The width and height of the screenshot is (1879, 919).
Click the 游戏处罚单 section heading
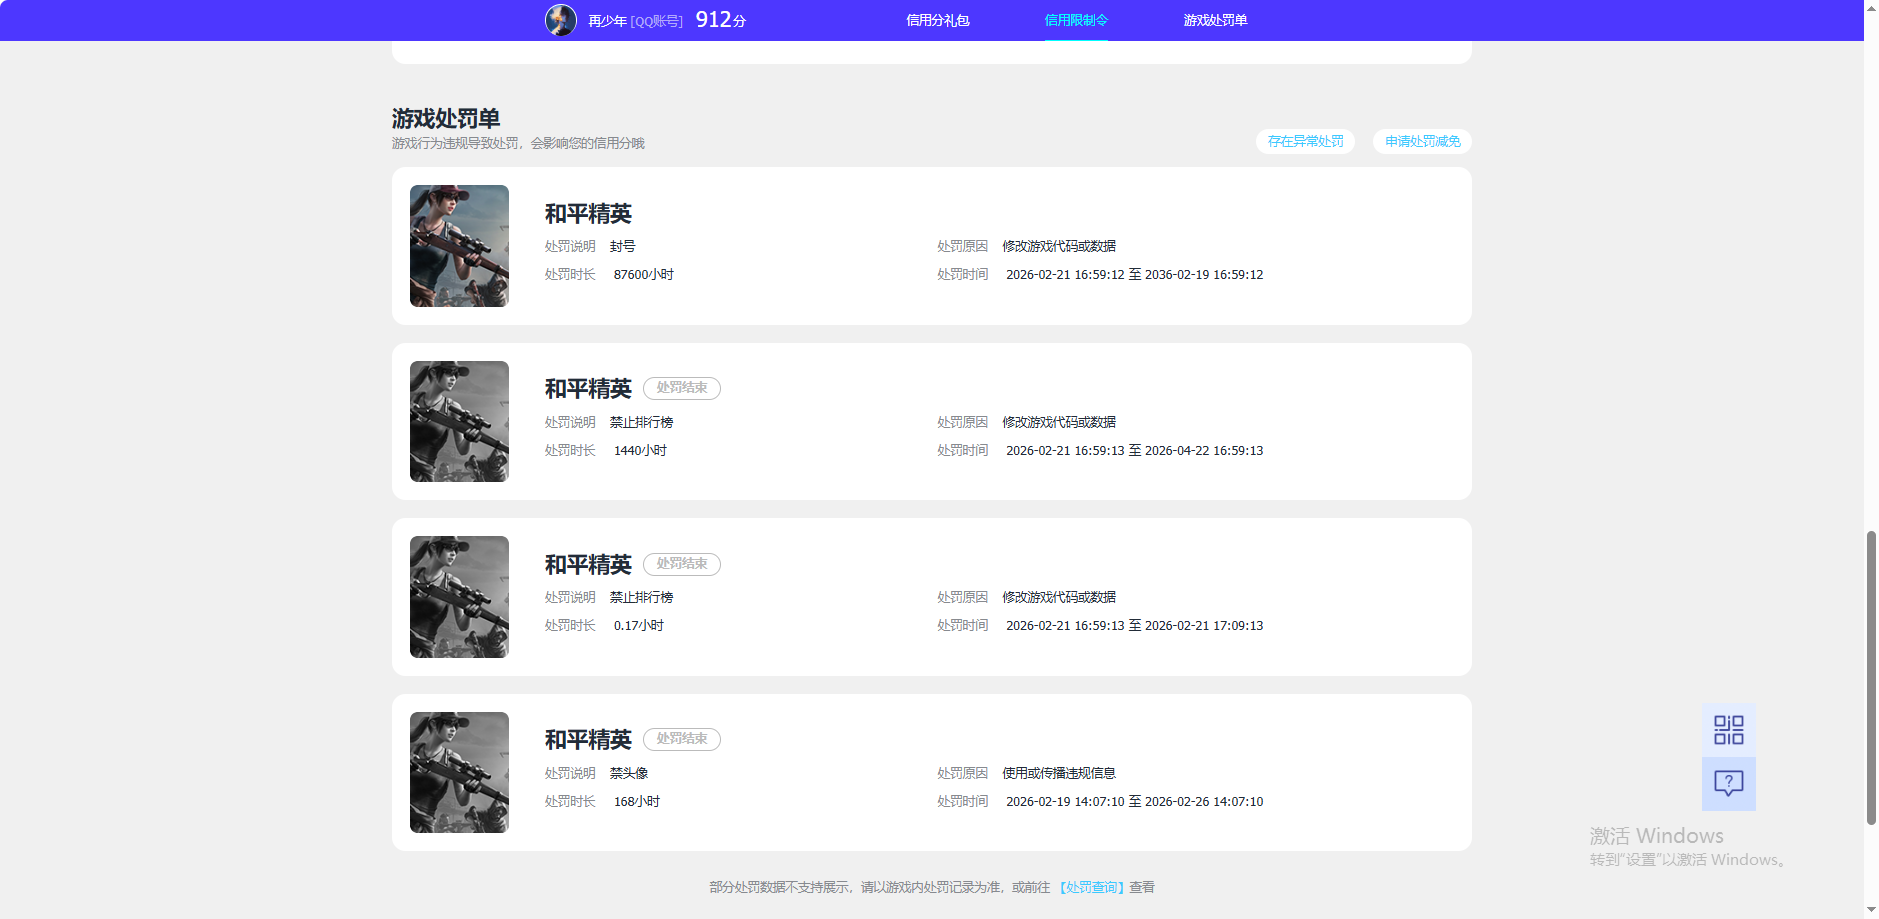(446, 119)
